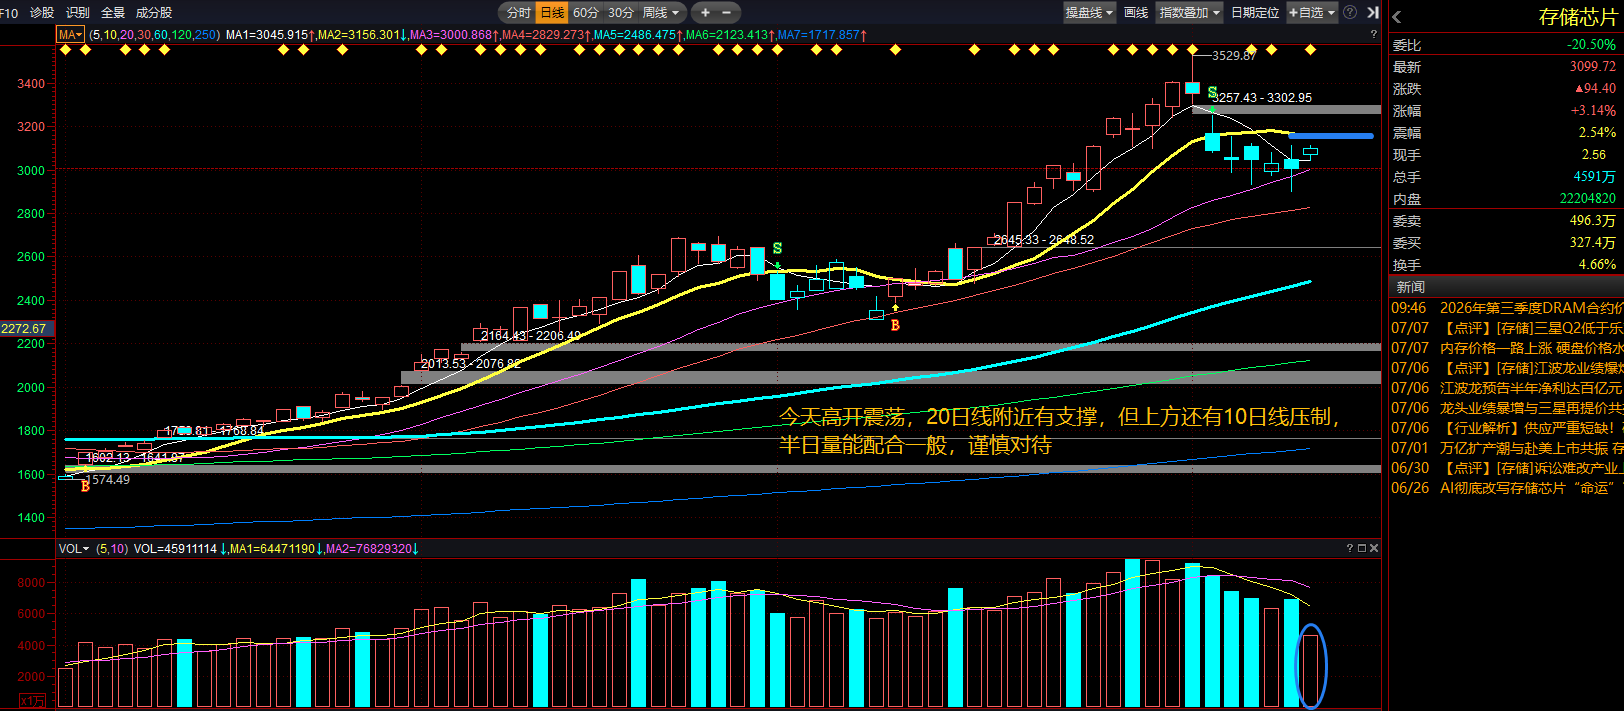The height and width of the screenshot is (711, 1624).
Task: Switch to the 30分 period chart
Action: click(x=621, y=13)
